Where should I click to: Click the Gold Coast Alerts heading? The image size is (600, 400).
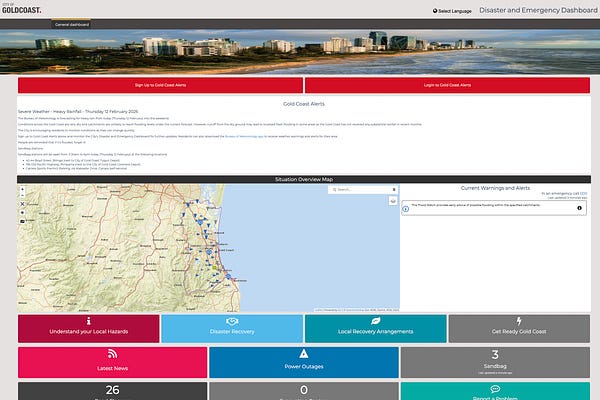(x=304, y=104)
